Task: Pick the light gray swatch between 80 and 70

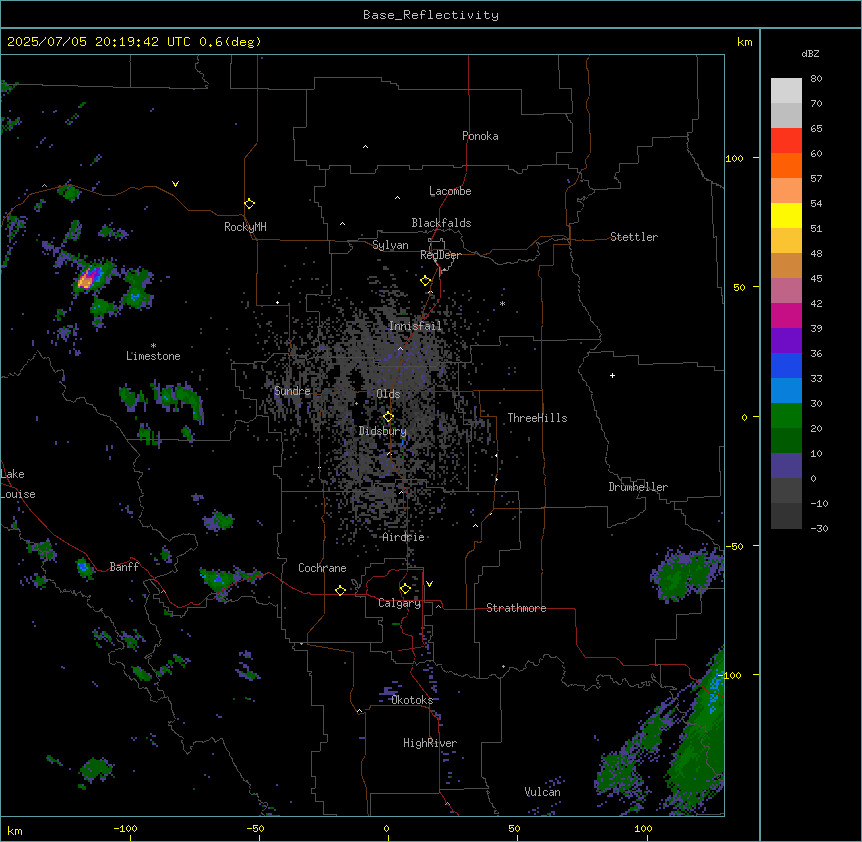Action: (x=786, y=91)
